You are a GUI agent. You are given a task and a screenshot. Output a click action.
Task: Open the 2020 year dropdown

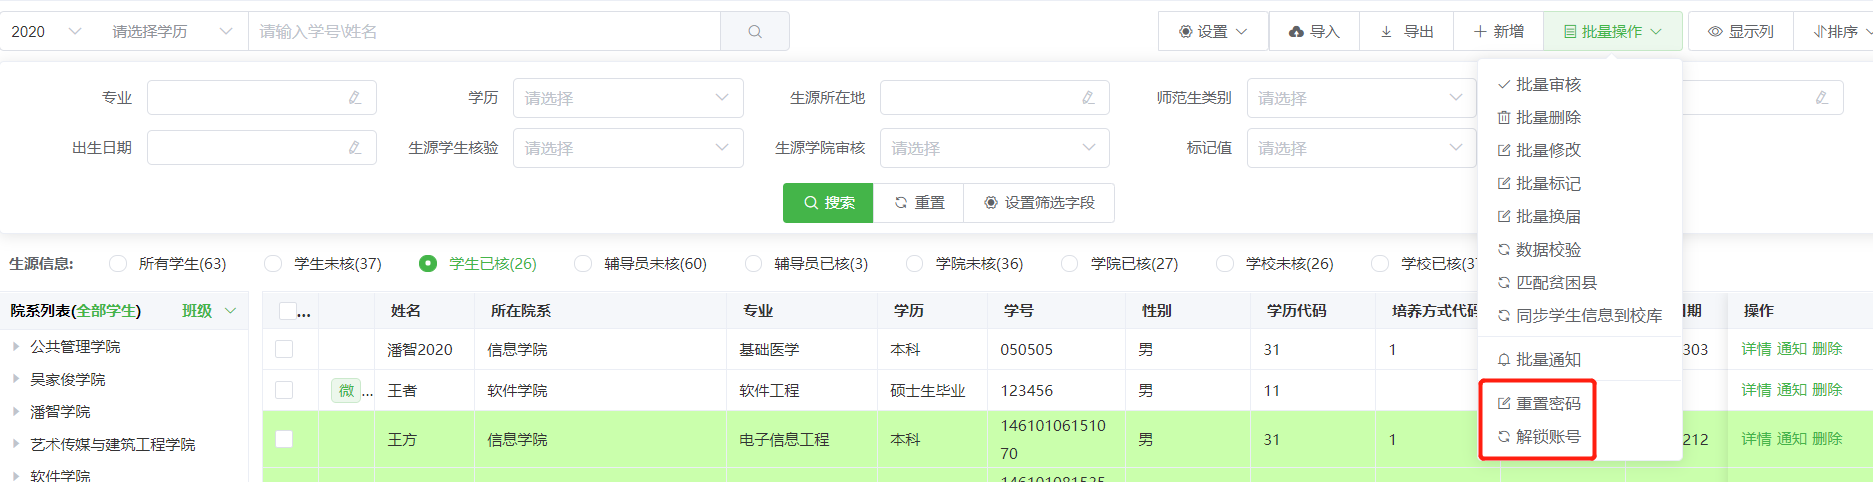46,32
